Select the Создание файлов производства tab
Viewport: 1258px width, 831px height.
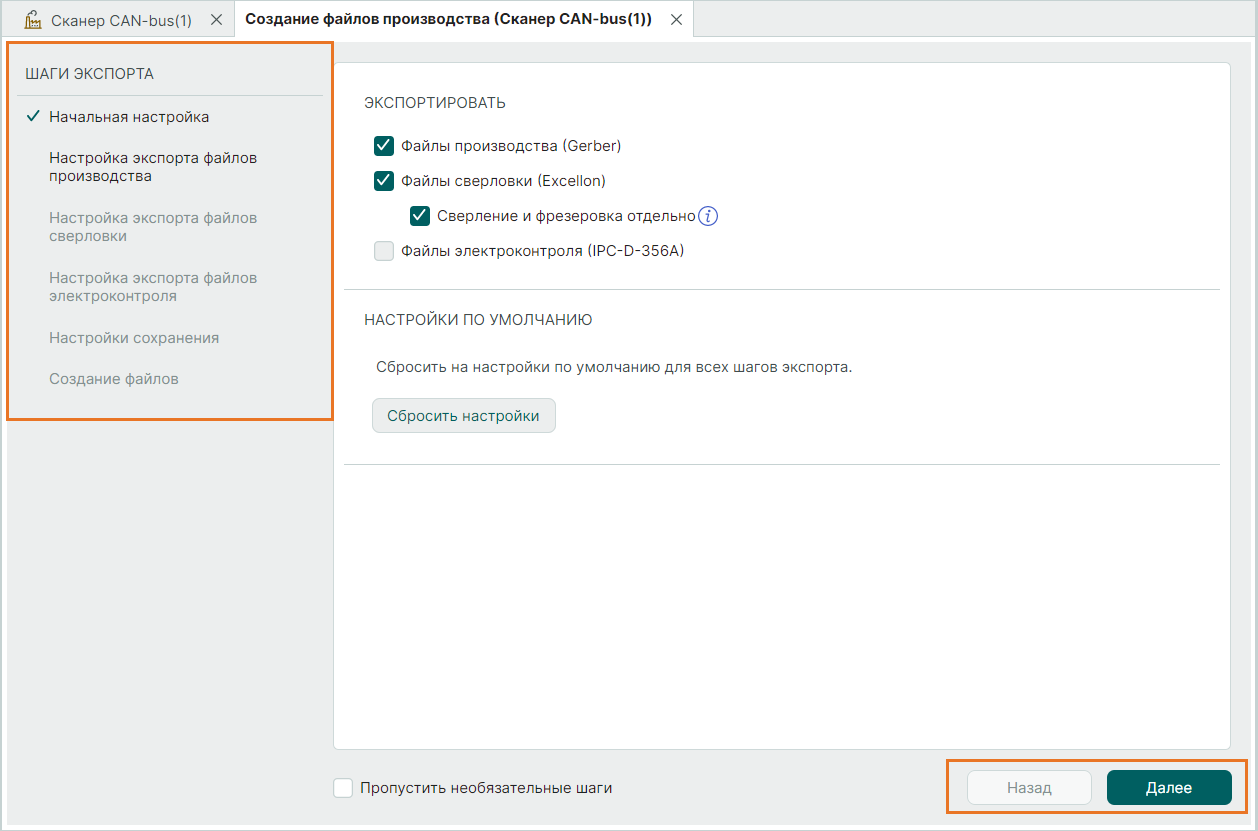(x=448, y=20)
